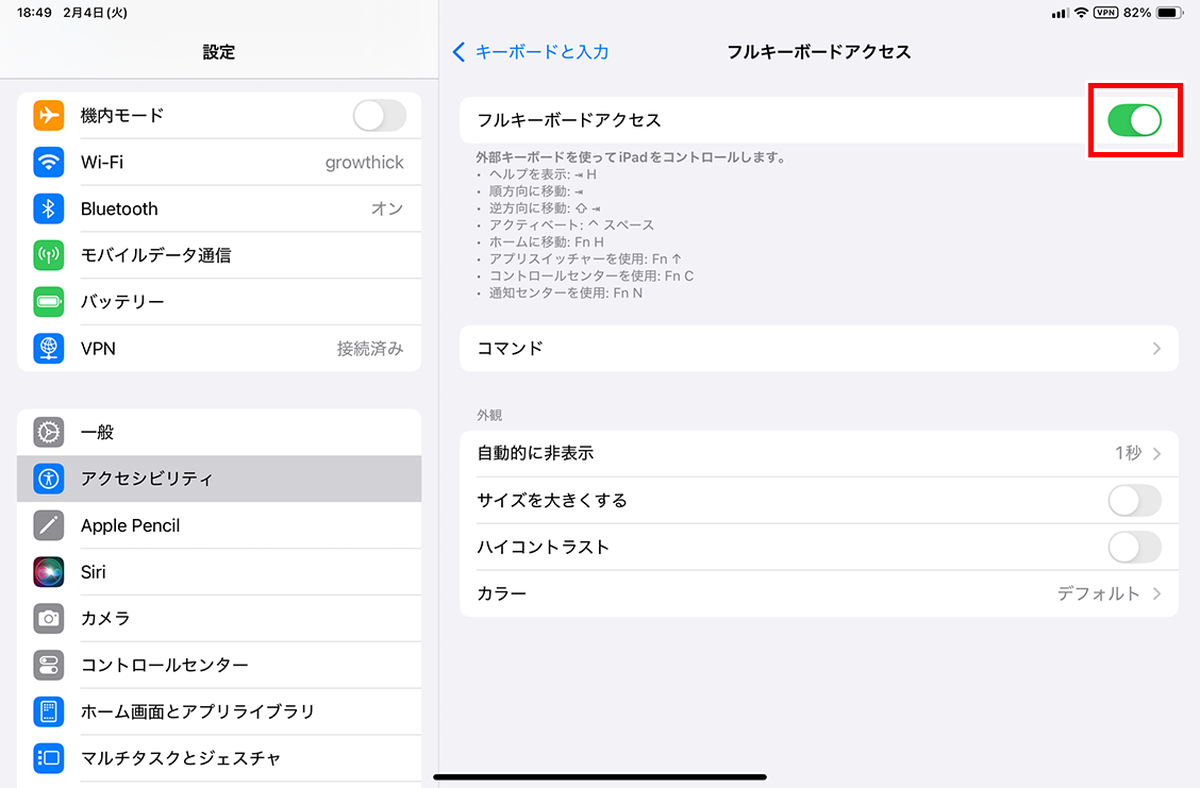
Task: Tap Bluetooth status オン
Action: 387,209
